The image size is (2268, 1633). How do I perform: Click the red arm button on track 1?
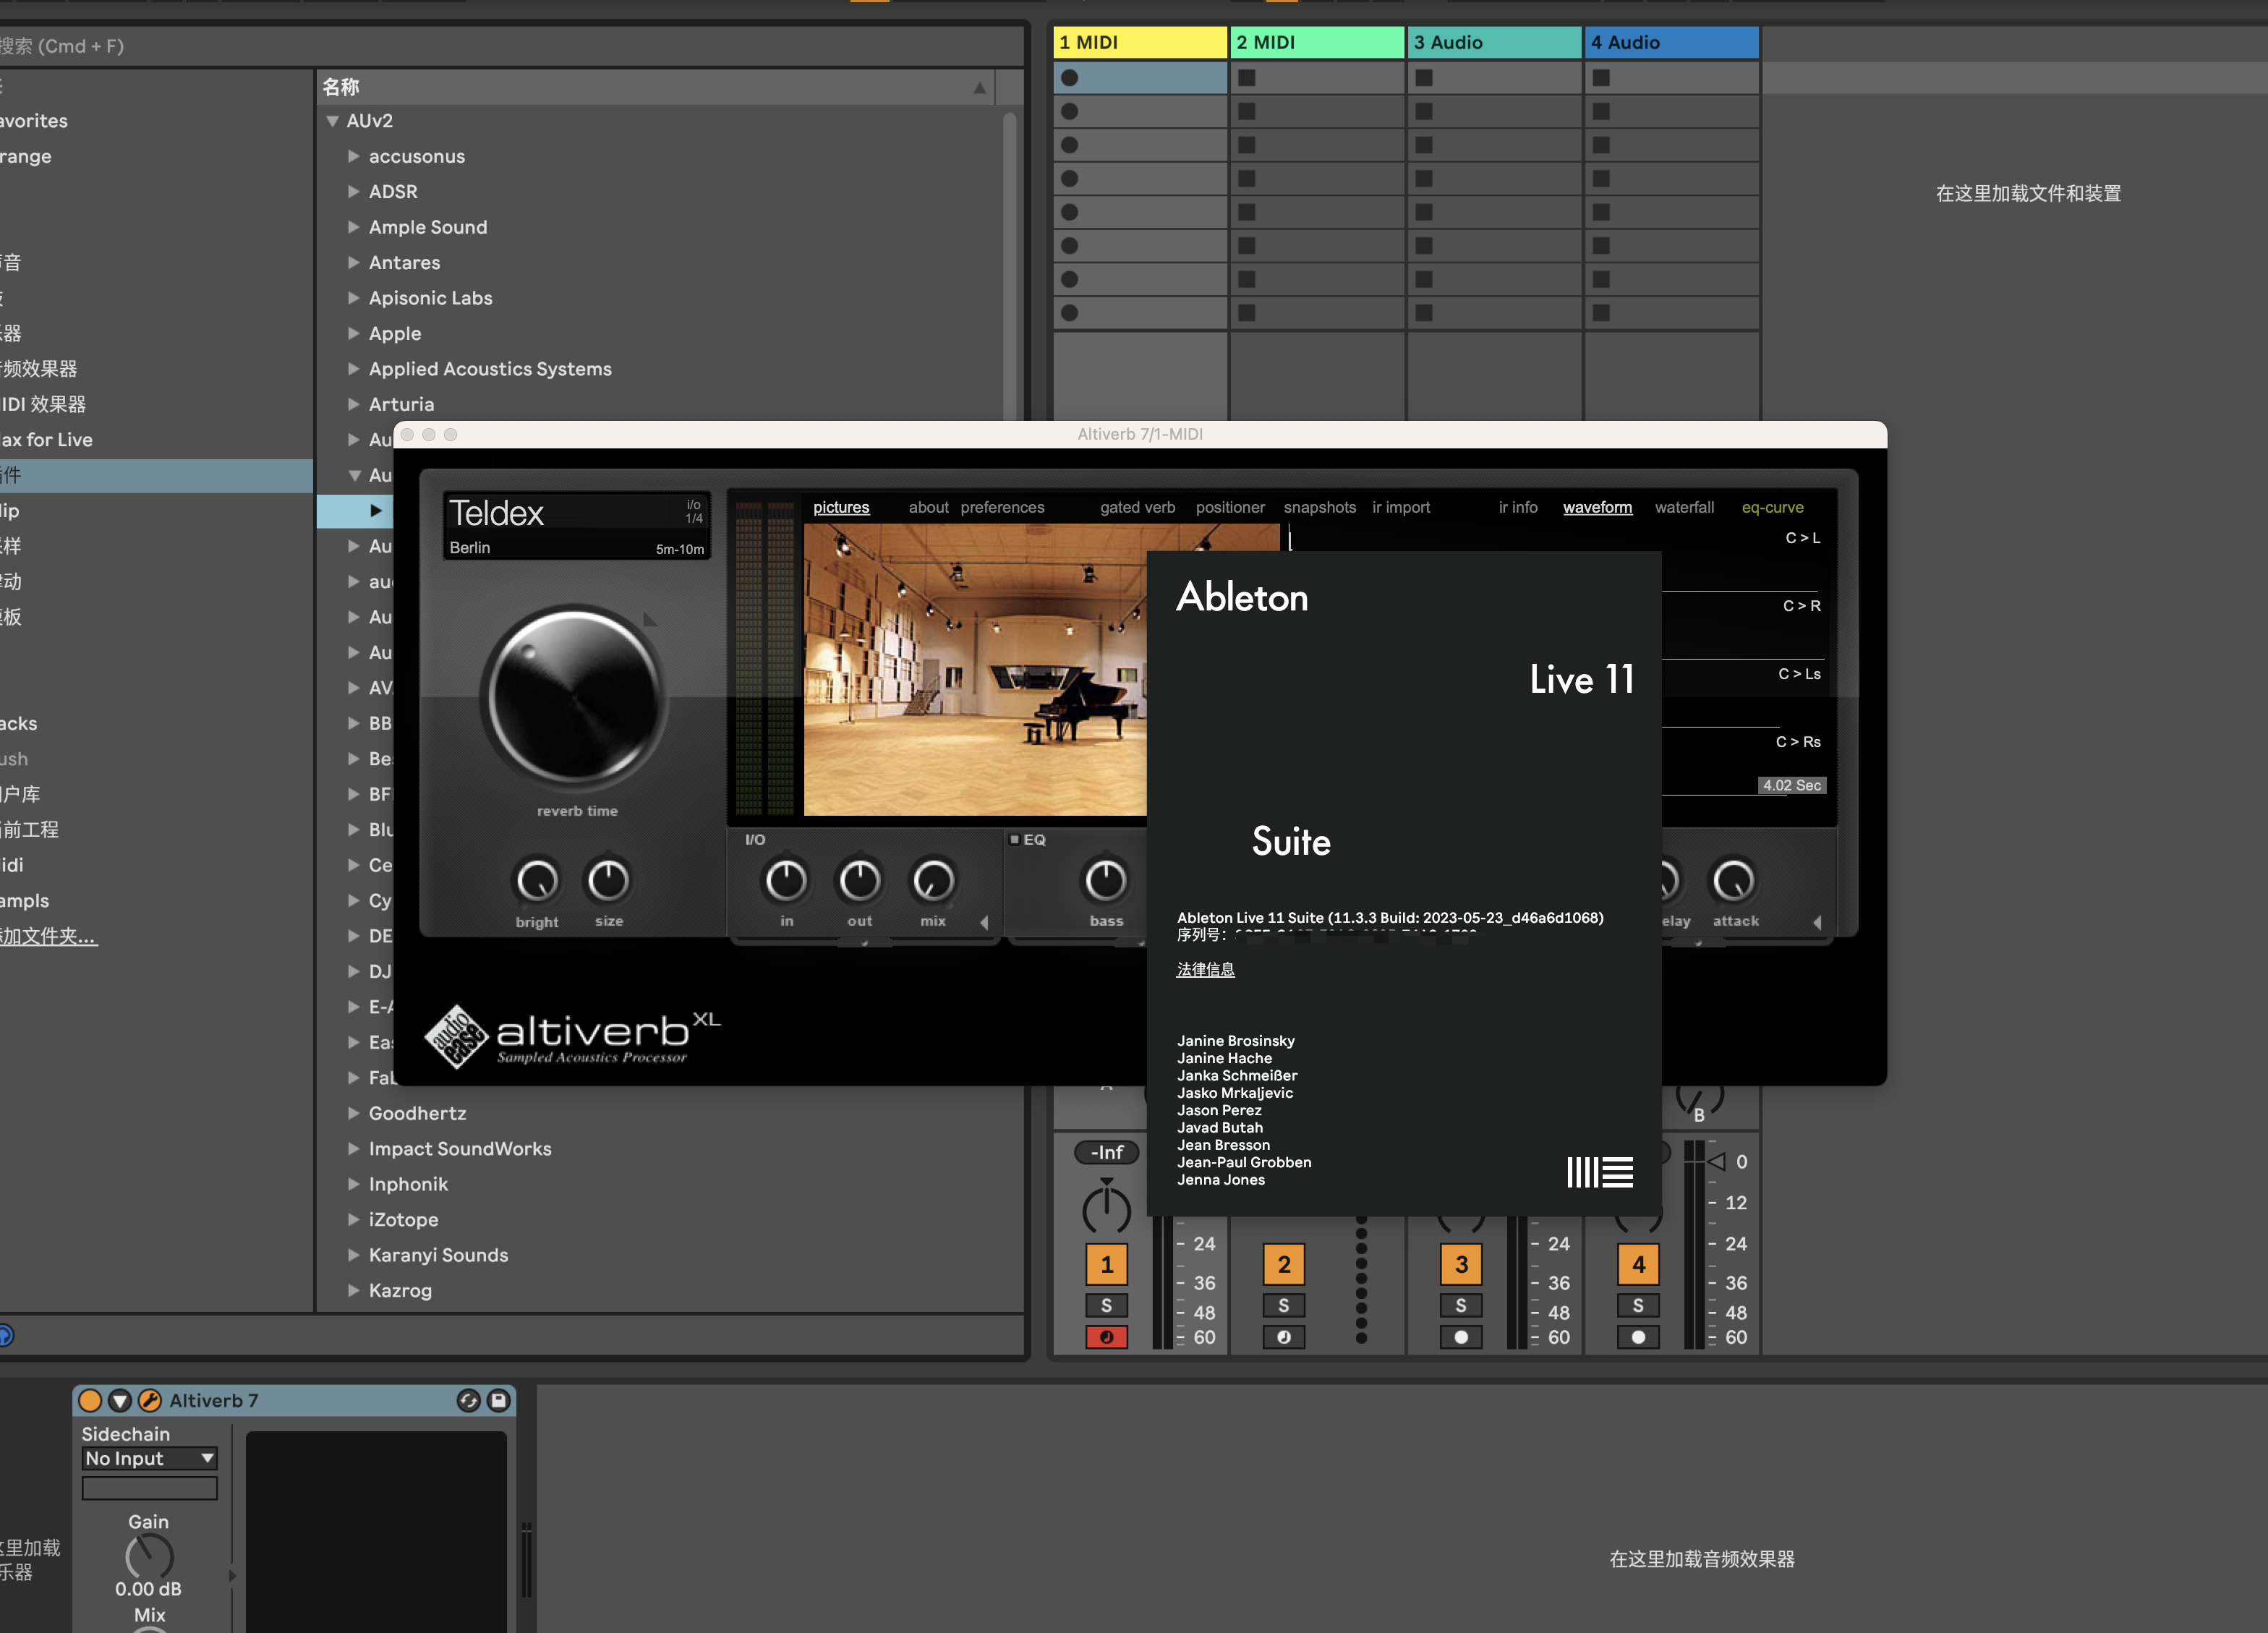tap(1106, 1337)
